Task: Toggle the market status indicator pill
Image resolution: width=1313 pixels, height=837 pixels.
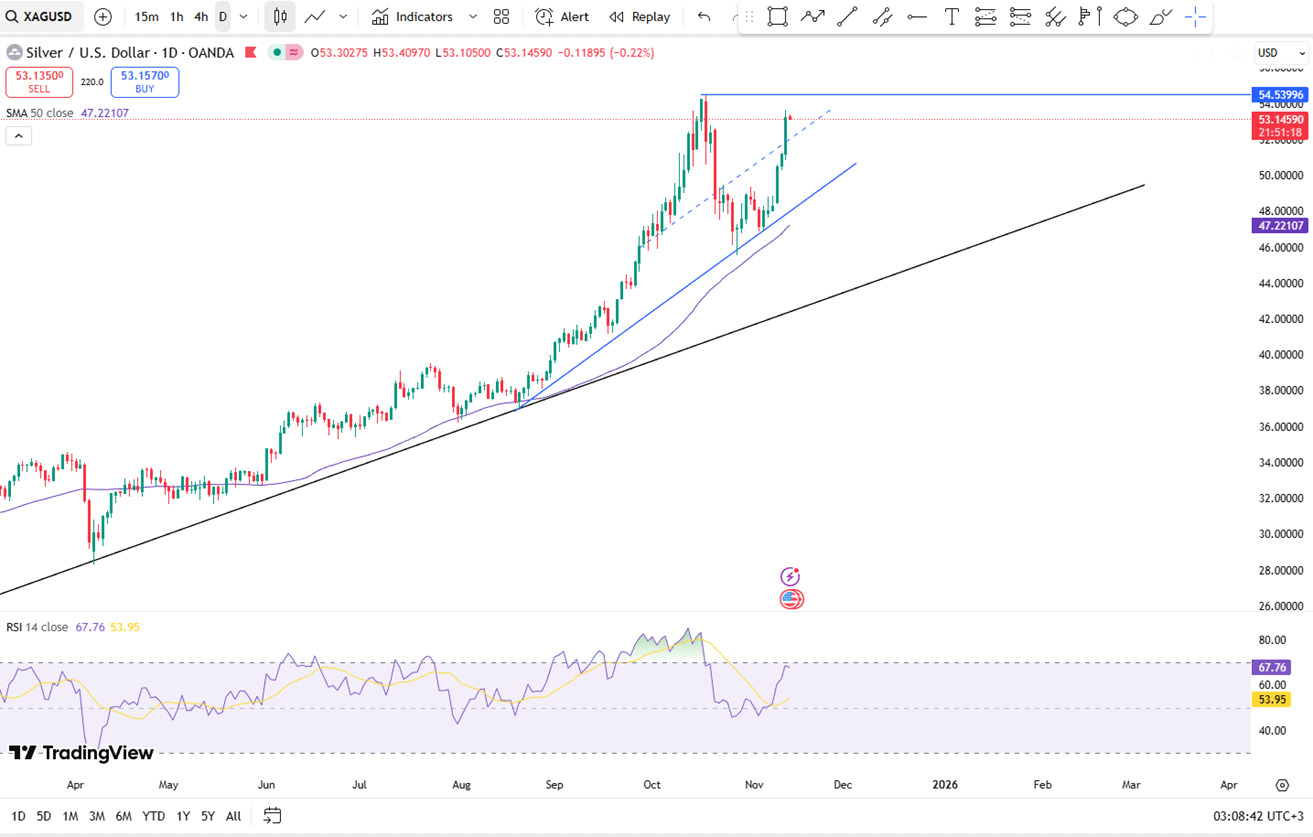Action: click(285, 53)
